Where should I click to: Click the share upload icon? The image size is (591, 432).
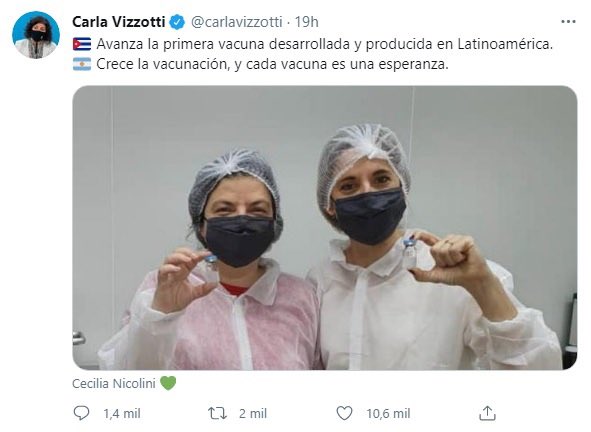pyautogui.click(x=487, y=413)
